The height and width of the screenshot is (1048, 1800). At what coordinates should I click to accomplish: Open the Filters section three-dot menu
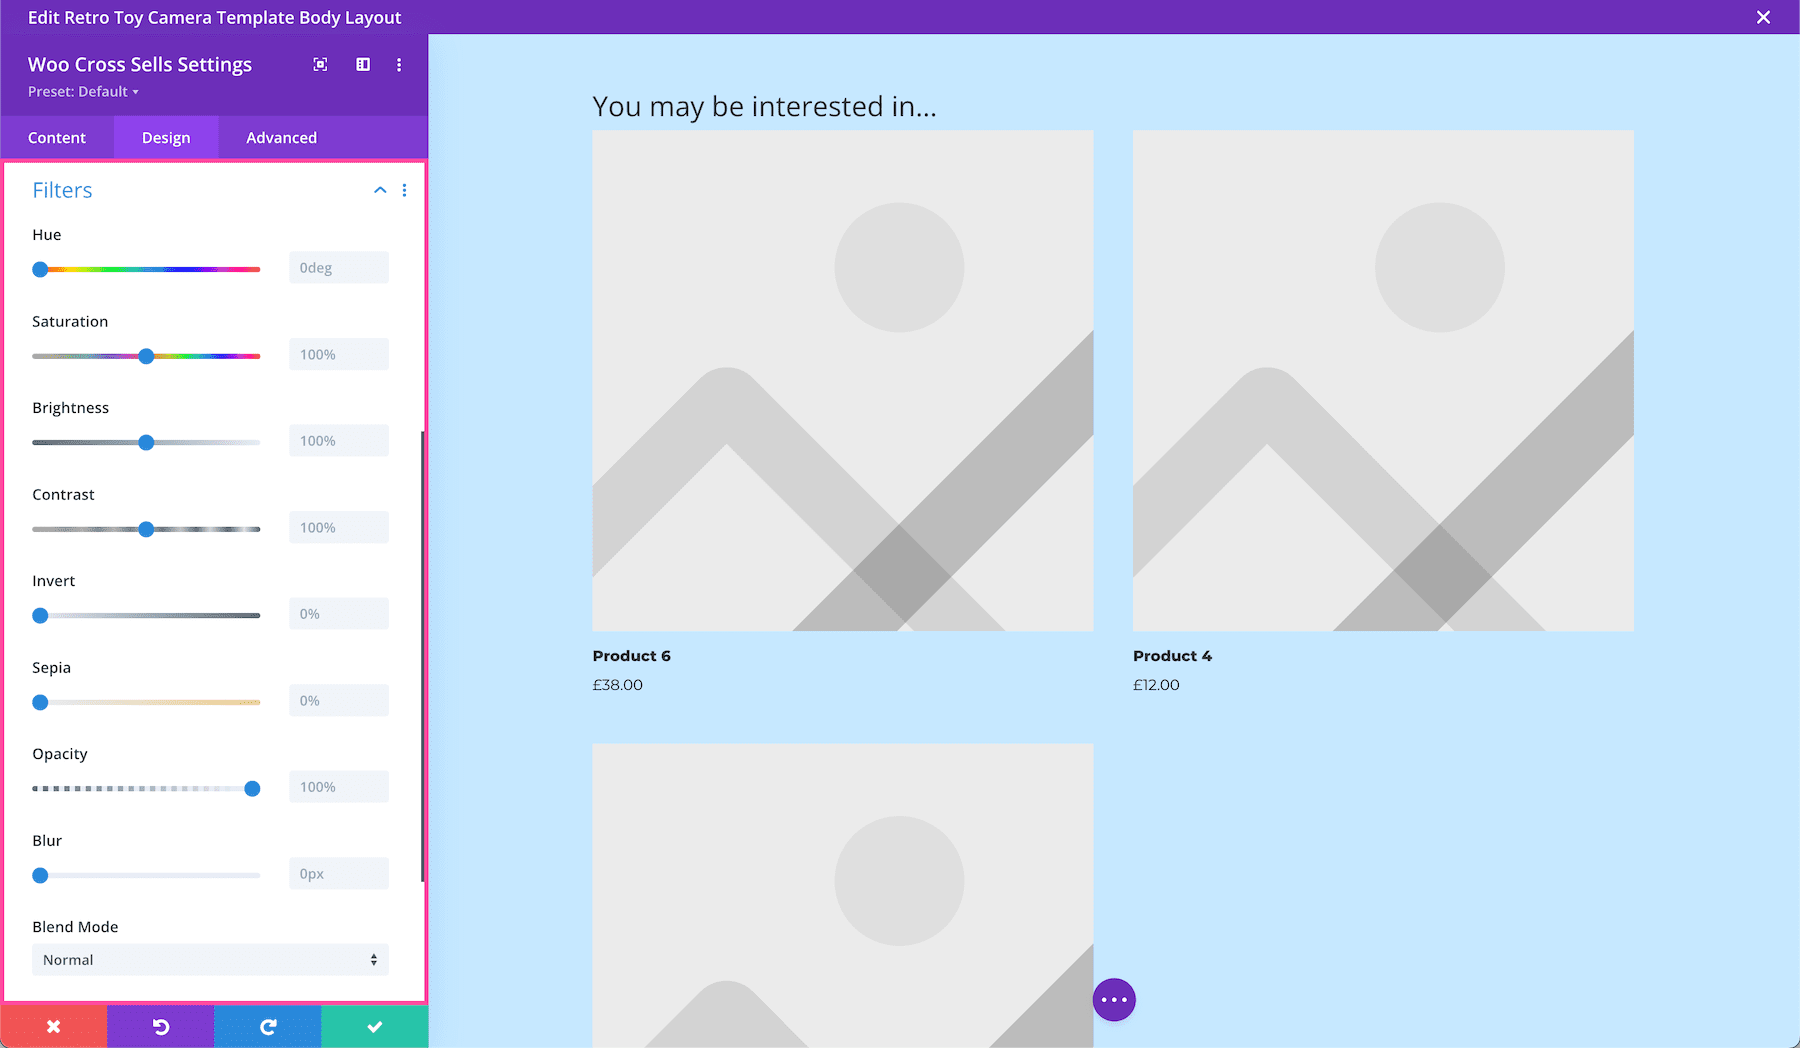[x=404, y=189]
